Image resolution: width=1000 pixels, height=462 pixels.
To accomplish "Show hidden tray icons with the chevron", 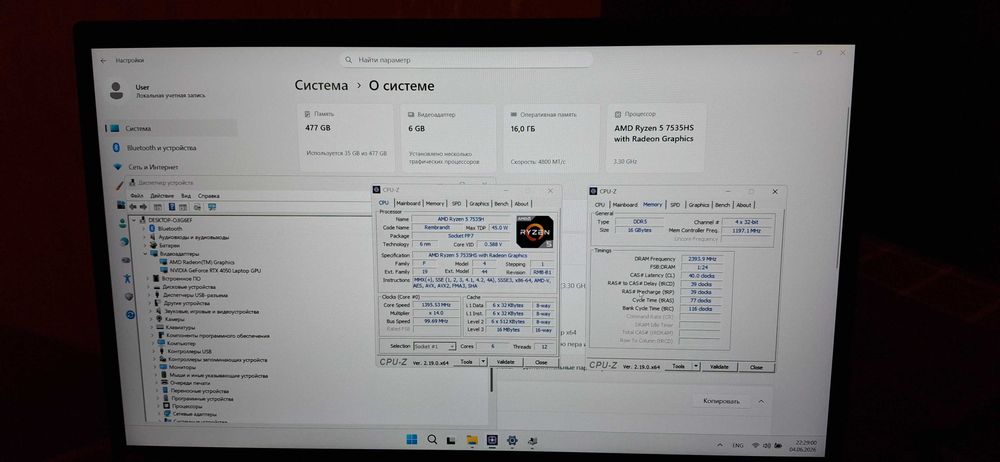I will 720,445.
